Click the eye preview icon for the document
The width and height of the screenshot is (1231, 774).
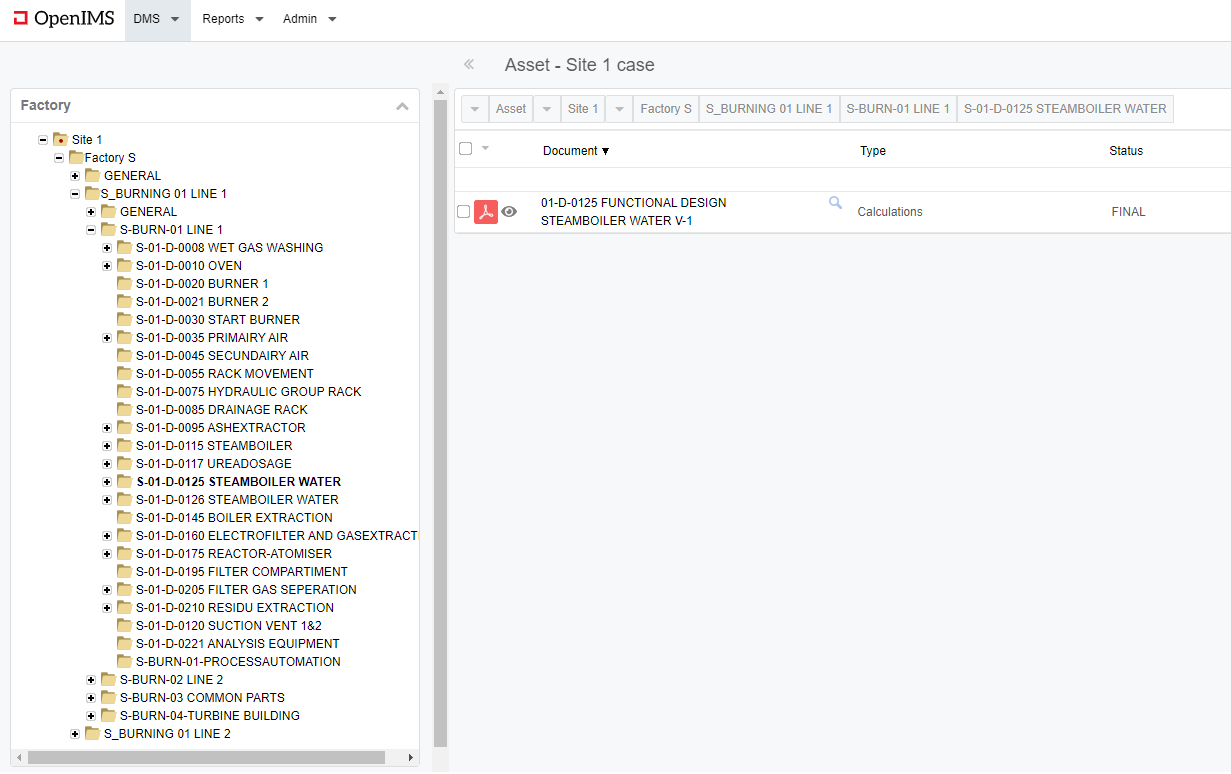(509, 212)
